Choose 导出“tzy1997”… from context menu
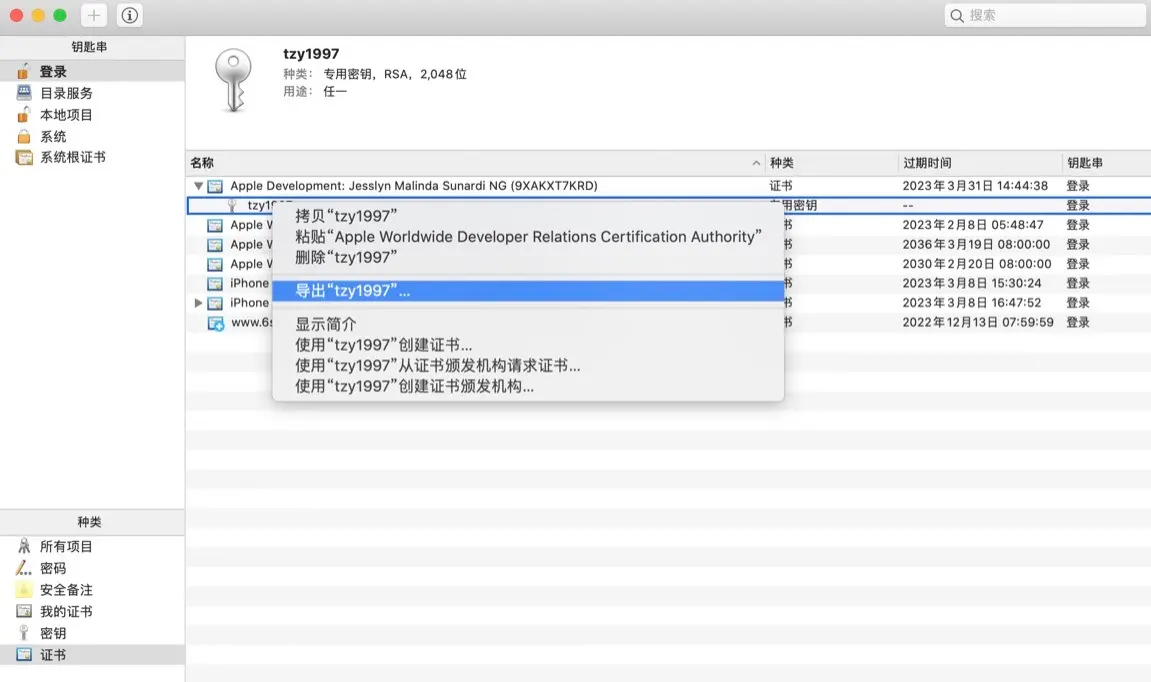 pos(528,291)
